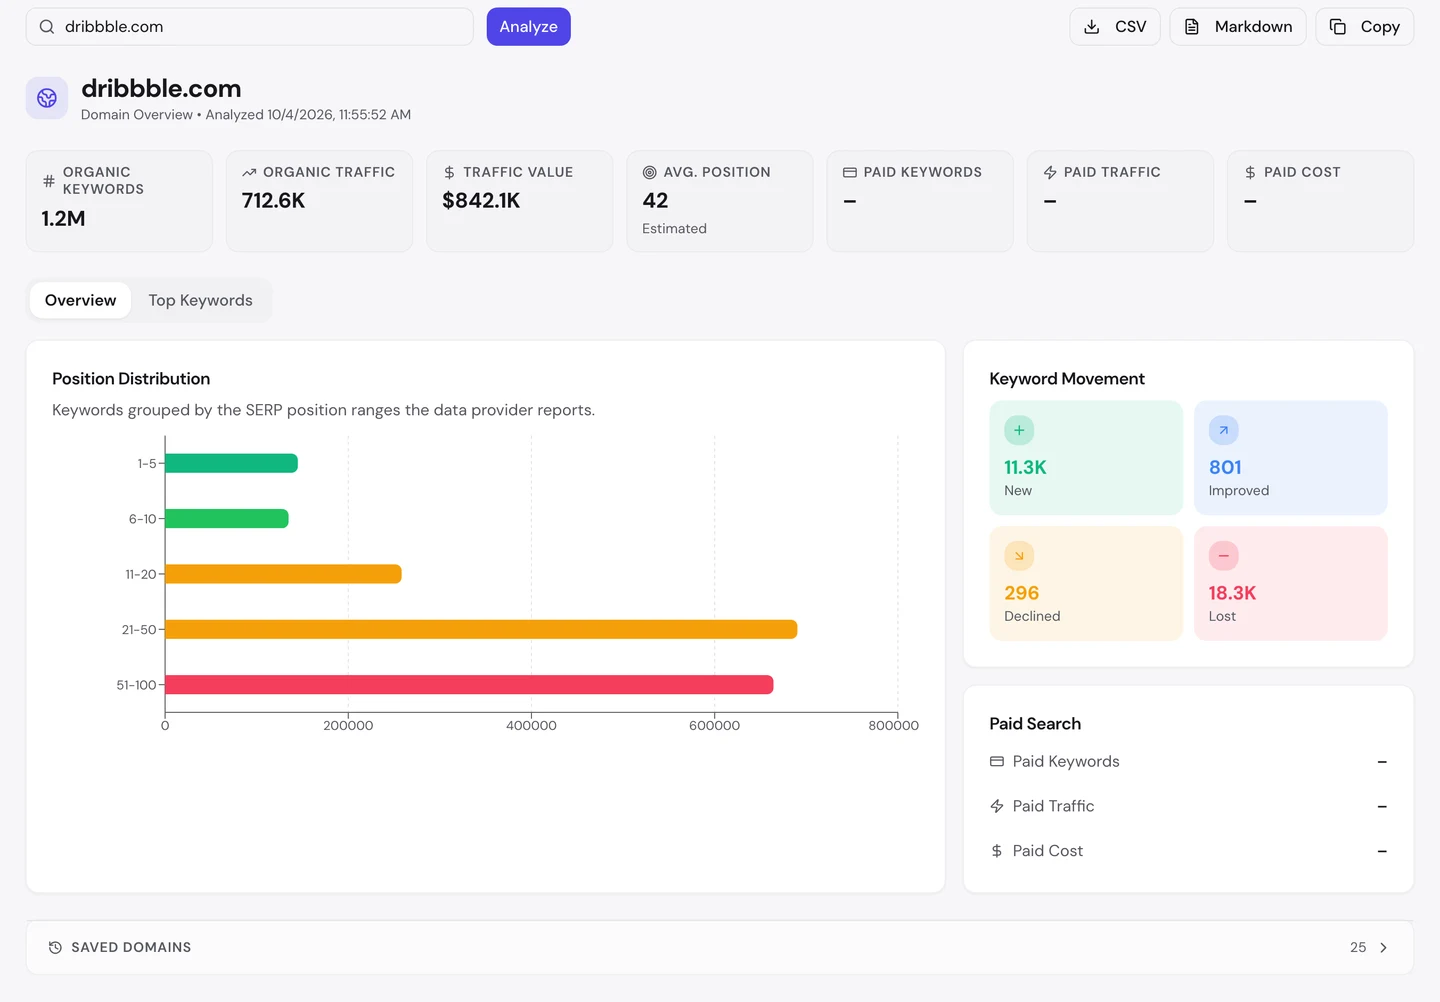
Task: Export data with the CSV button
Action: pos(1115,27)
